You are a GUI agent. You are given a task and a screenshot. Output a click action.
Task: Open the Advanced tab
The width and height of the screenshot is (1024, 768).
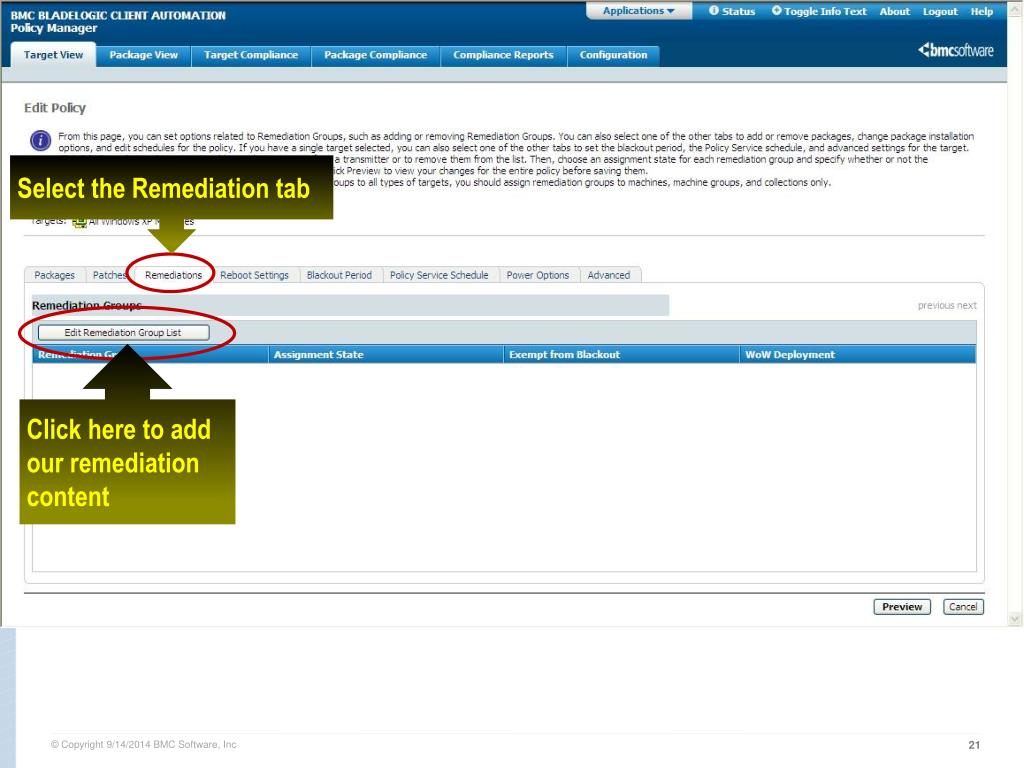(x=609, y=275)
